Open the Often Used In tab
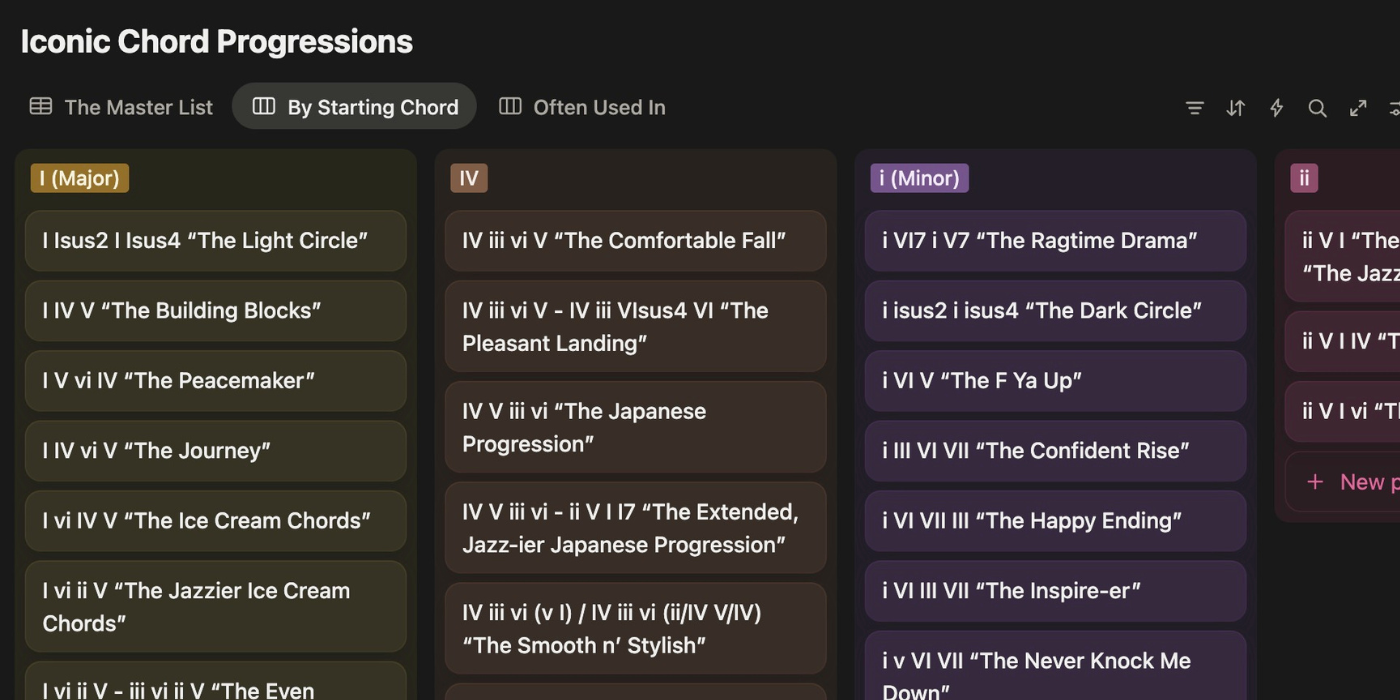The image size is (1400, 700). point(582,107)
